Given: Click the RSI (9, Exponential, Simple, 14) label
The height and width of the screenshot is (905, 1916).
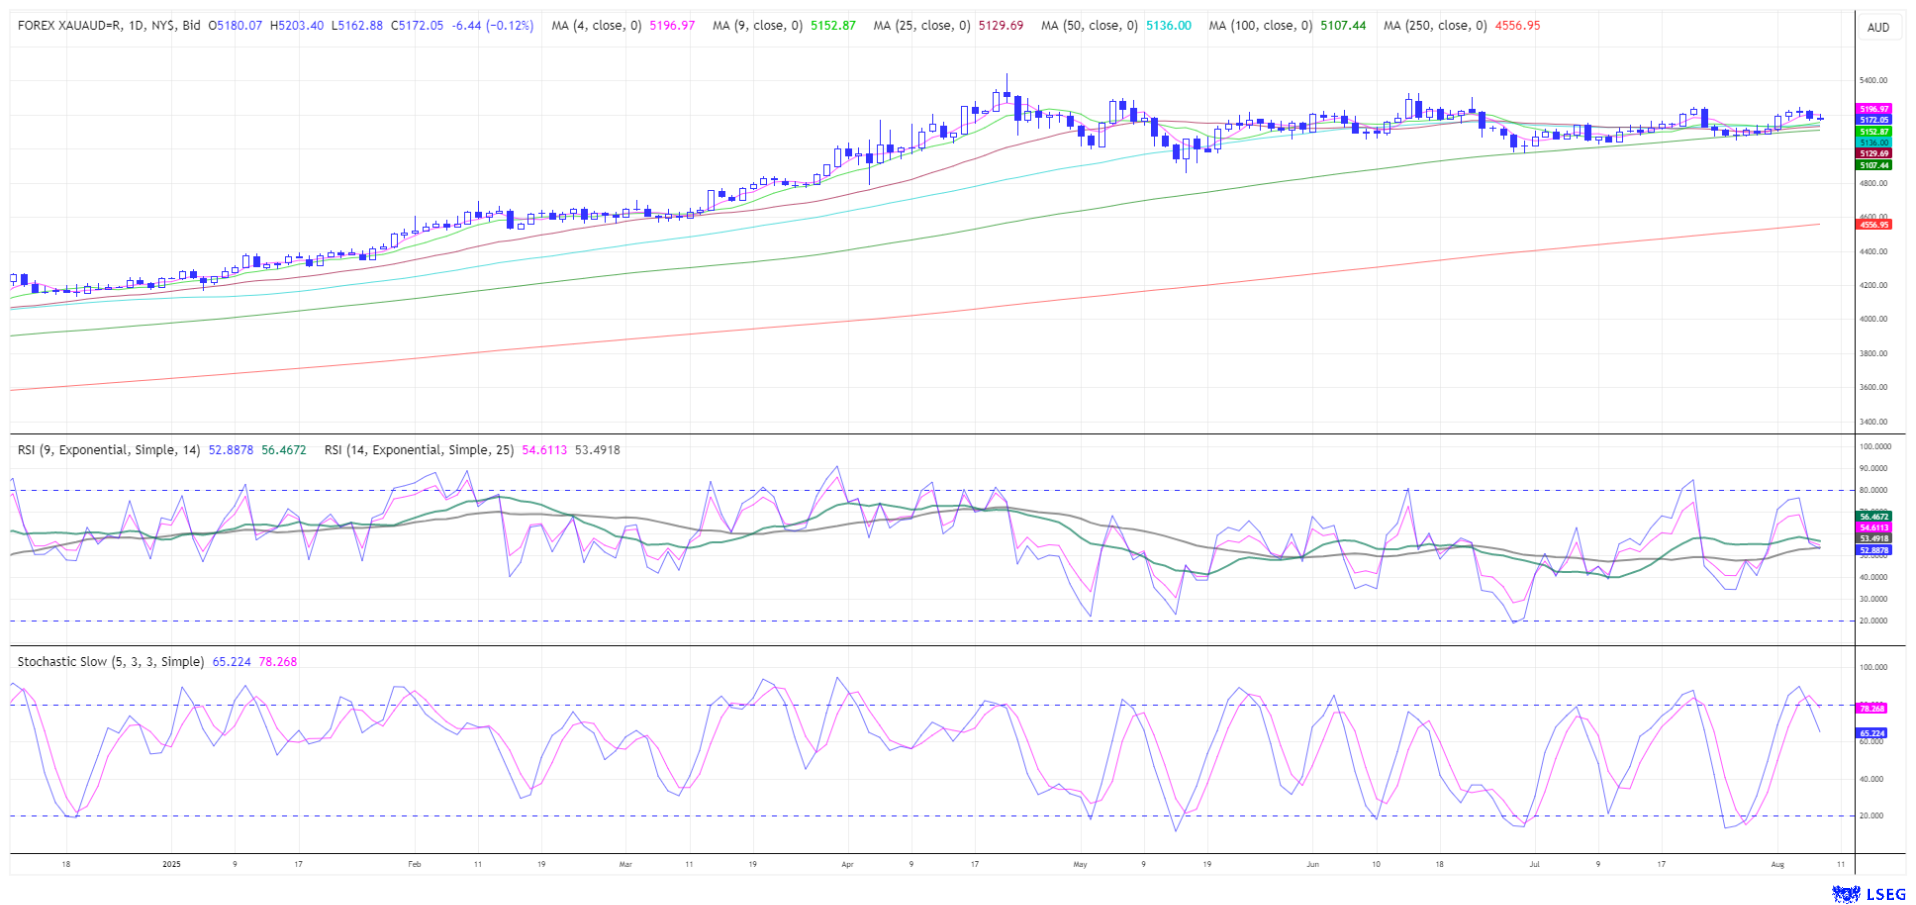Looking at the screenshot, I should (x=109, y=450).
